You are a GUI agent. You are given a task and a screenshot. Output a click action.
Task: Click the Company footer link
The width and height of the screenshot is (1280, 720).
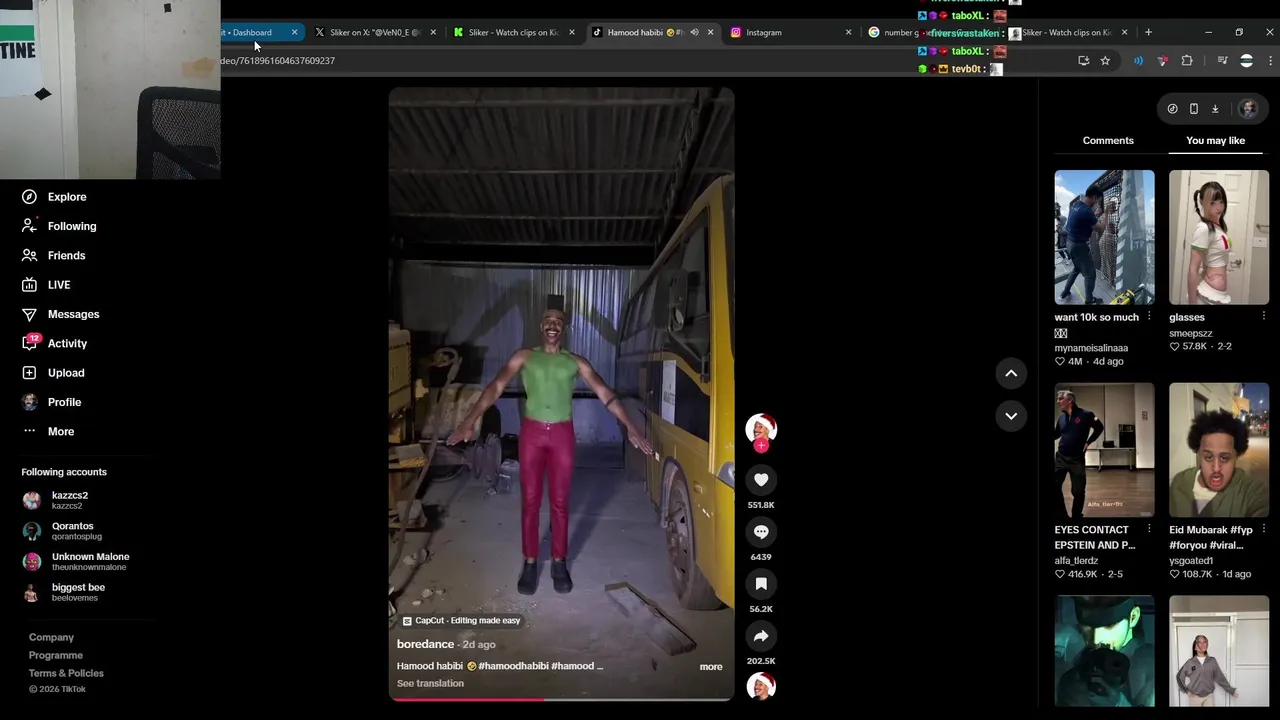point(51,638)
